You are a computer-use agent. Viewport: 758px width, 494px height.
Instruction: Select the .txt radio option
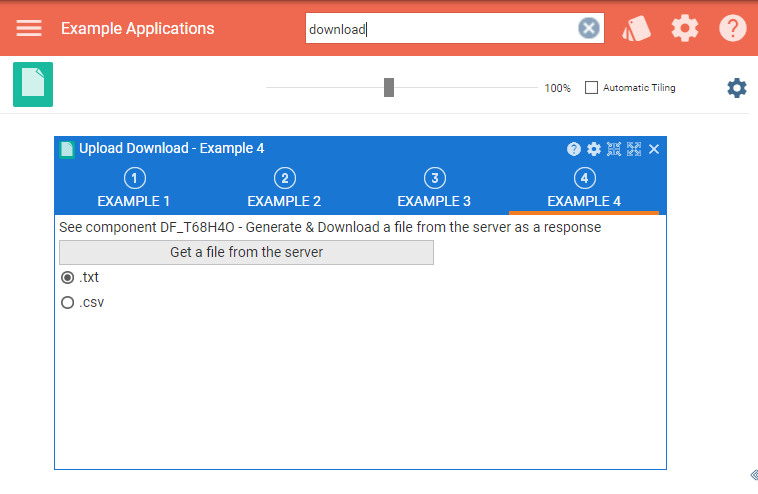point(68,277)
